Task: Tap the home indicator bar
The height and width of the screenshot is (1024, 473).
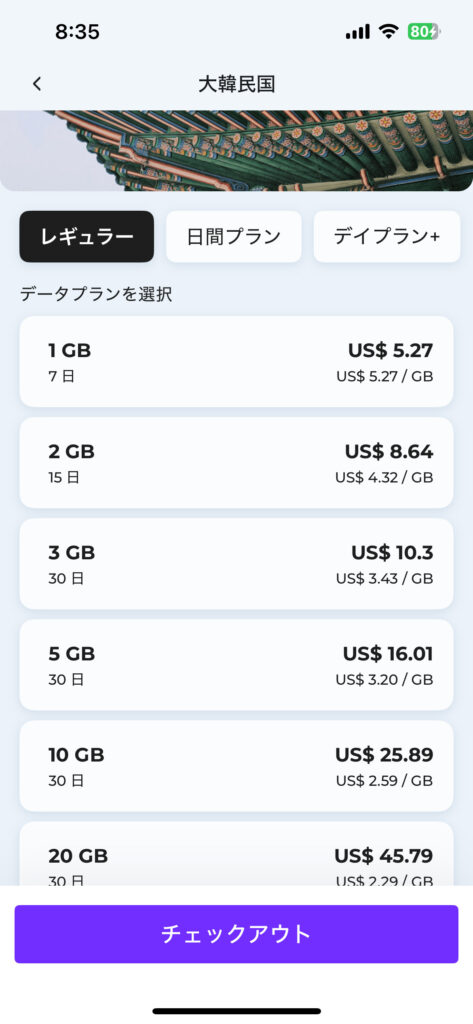Action: [236, 1011]
